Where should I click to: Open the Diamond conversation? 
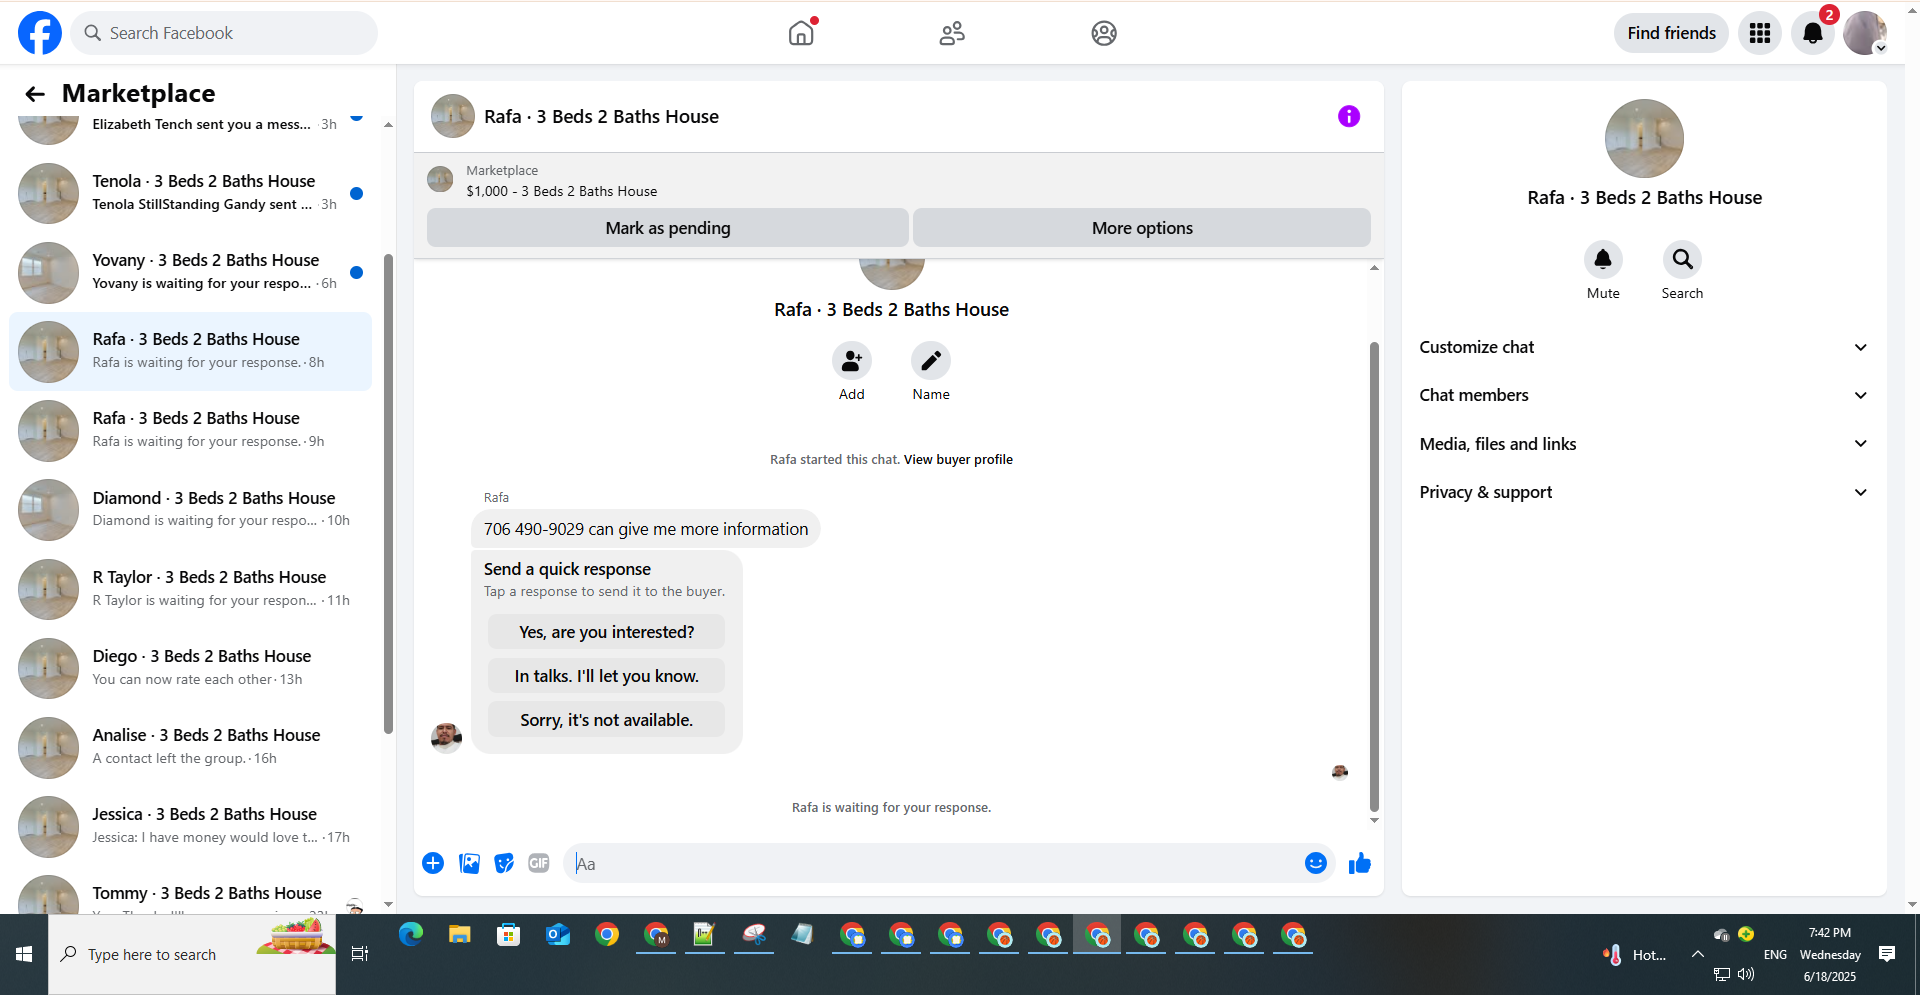190,509
